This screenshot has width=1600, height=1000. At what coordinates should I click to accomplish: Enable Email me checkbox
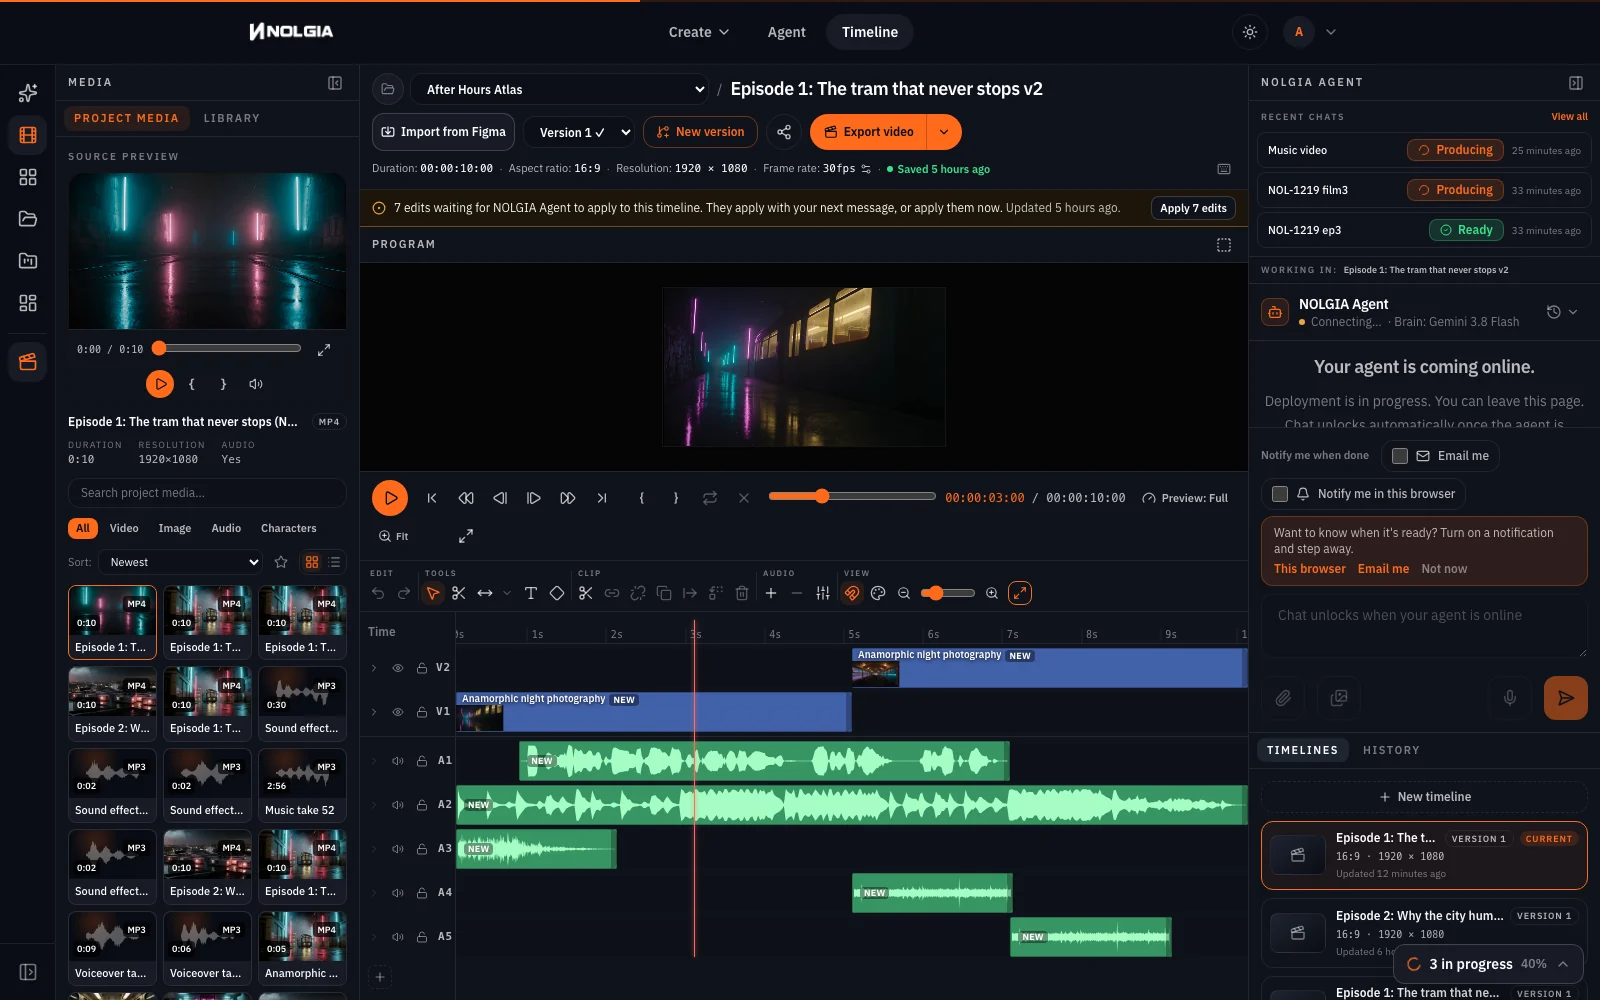(x=1400, y=456)
